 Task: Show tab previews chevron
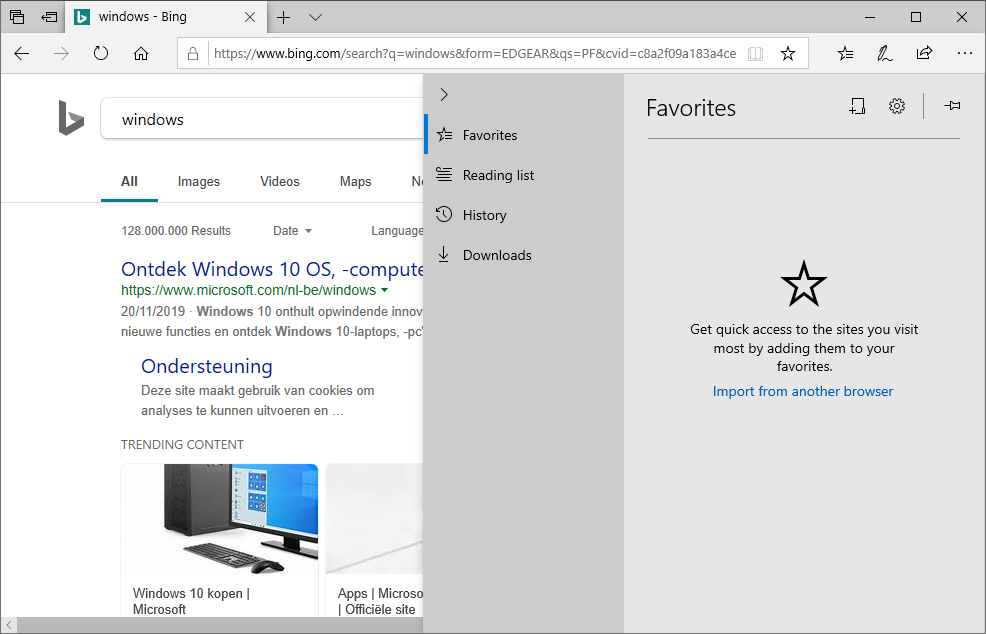click(316, 17)
